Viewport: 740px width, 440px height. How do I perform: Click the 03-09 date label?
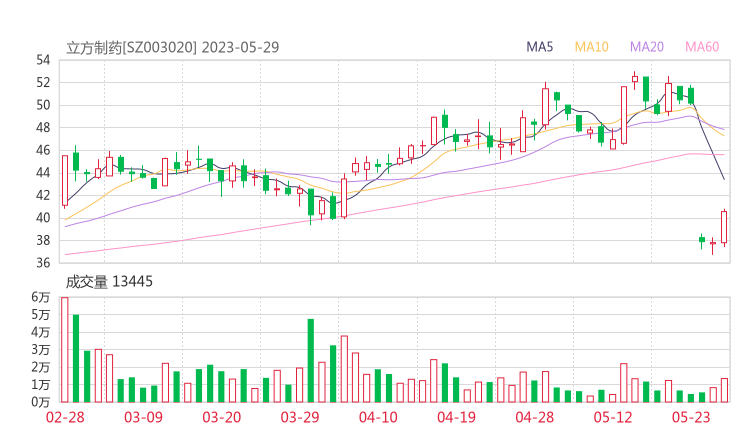tap(143, 417)
